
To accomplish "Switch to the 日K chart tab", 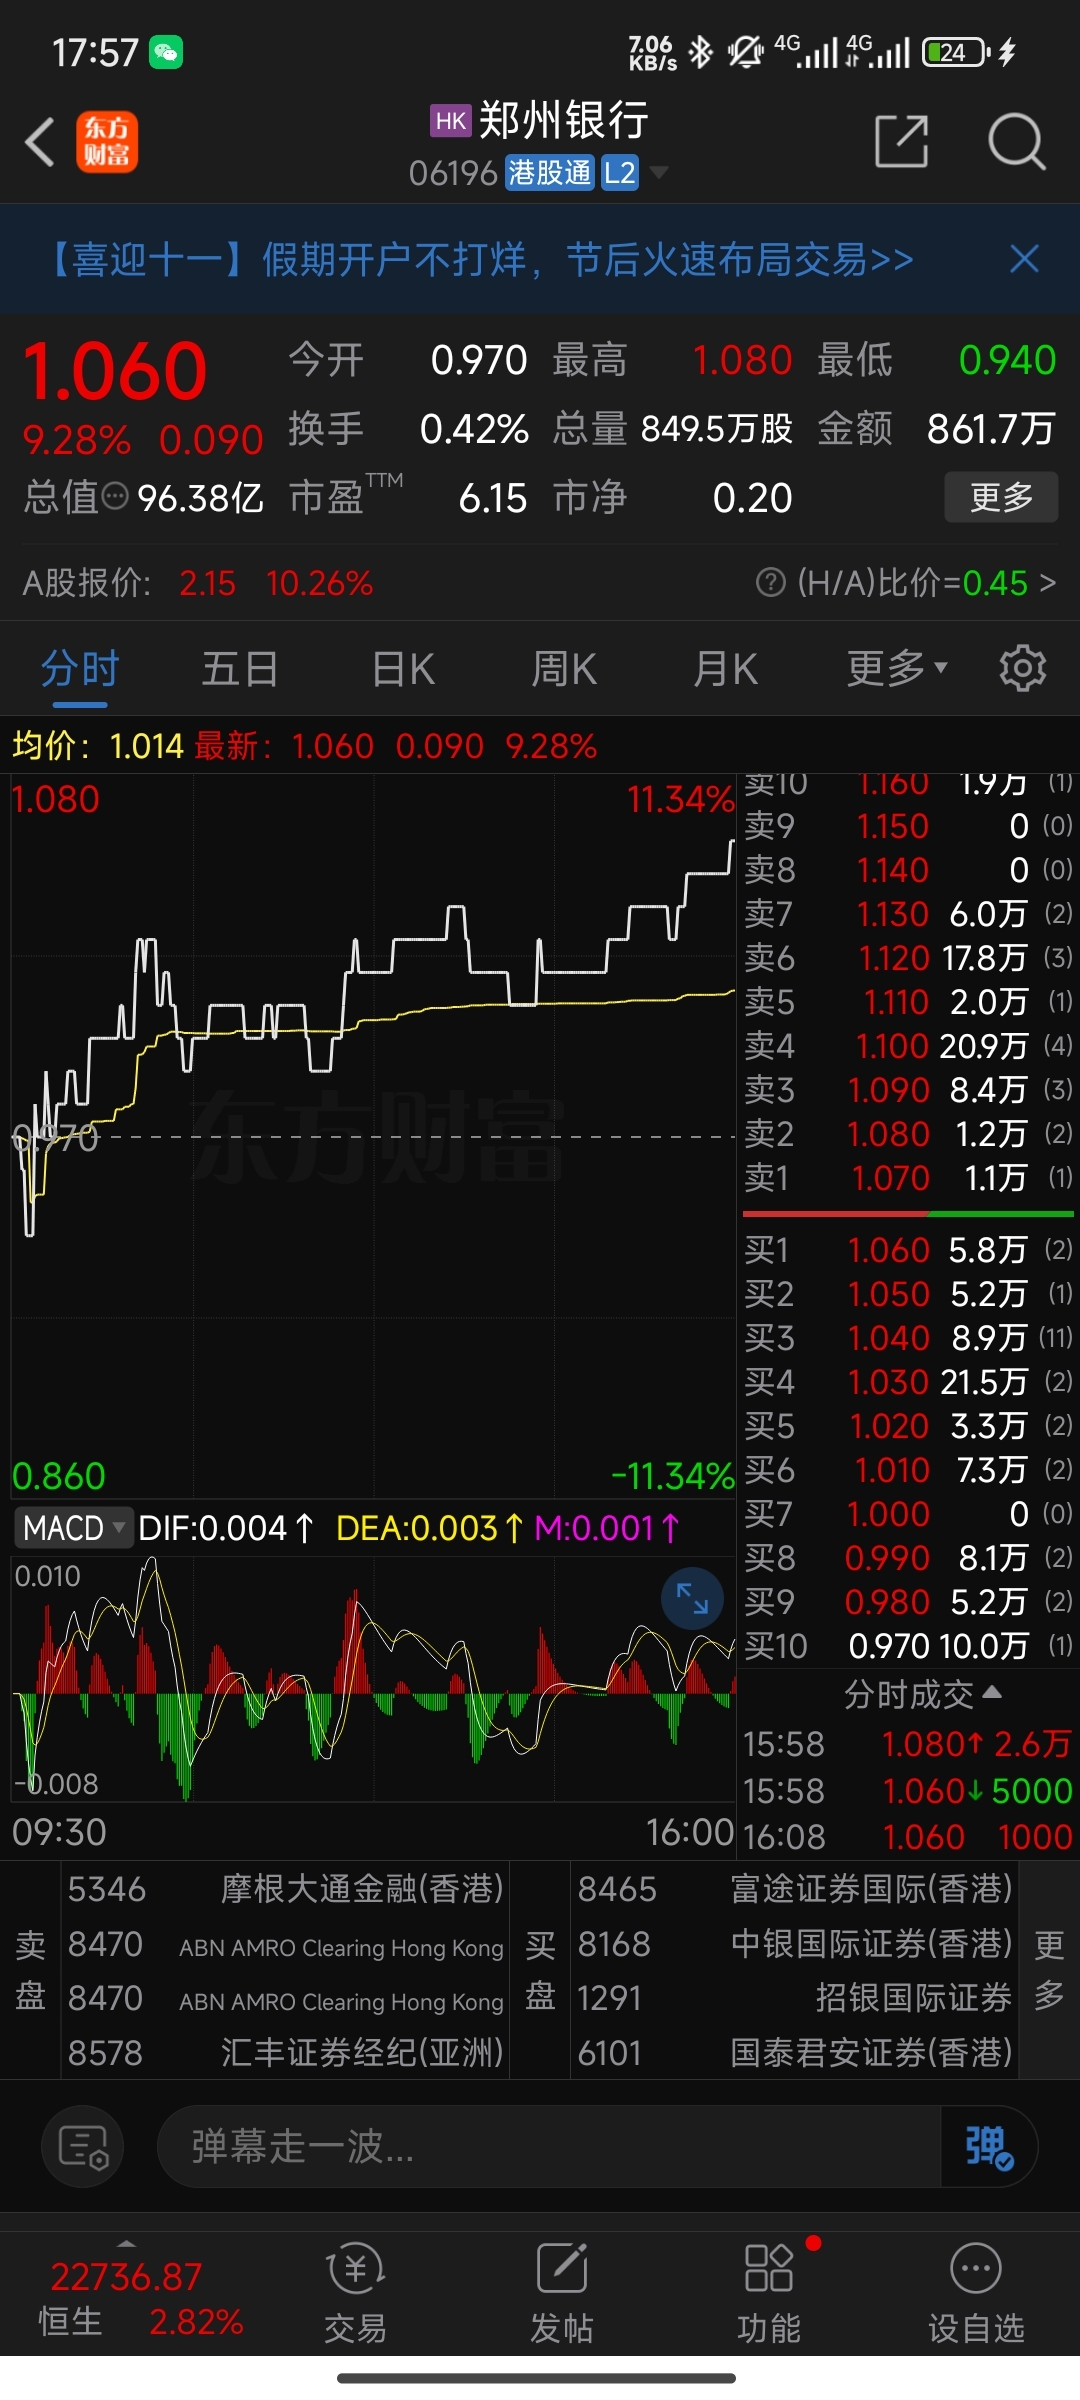I will [x=403, y=668].
